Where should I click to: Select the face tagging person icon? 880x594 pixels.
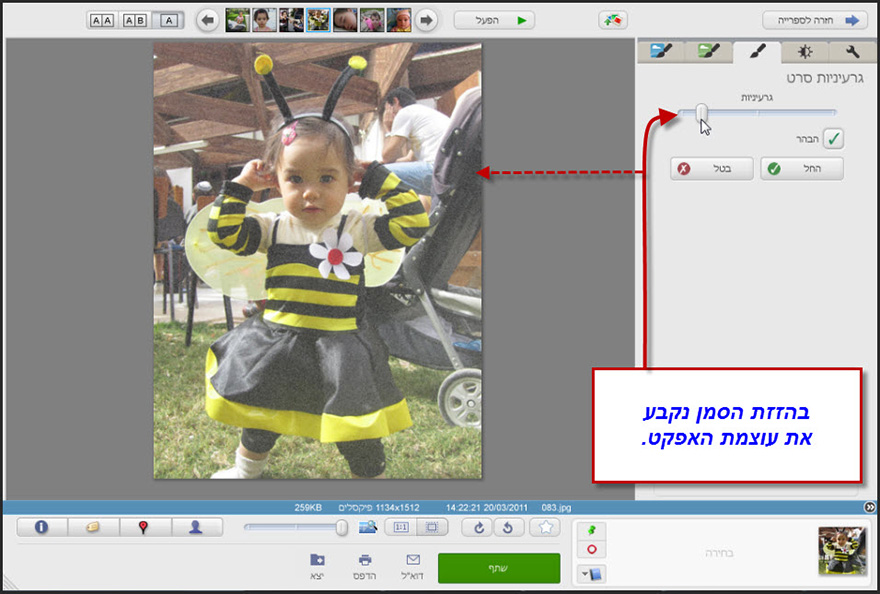pyautogui.click(x=196, y=527)
